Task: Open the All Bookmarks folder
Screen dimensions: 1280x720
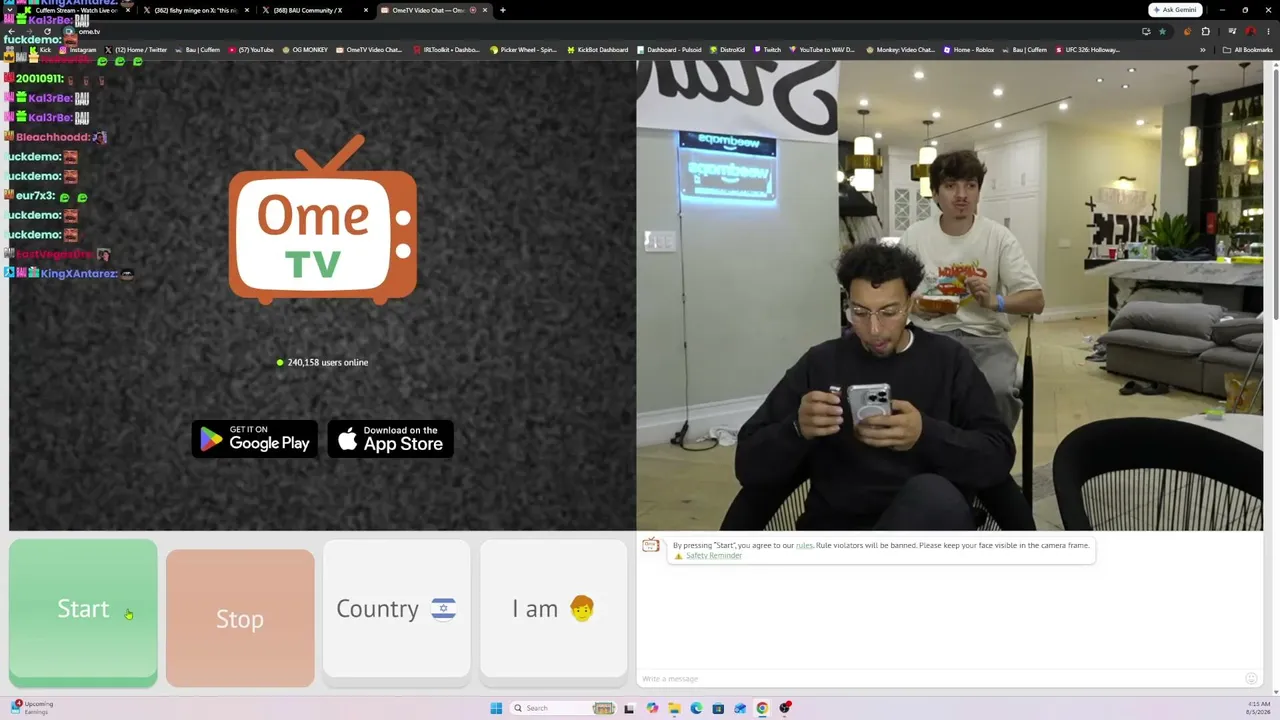Action: [1247, 50]
